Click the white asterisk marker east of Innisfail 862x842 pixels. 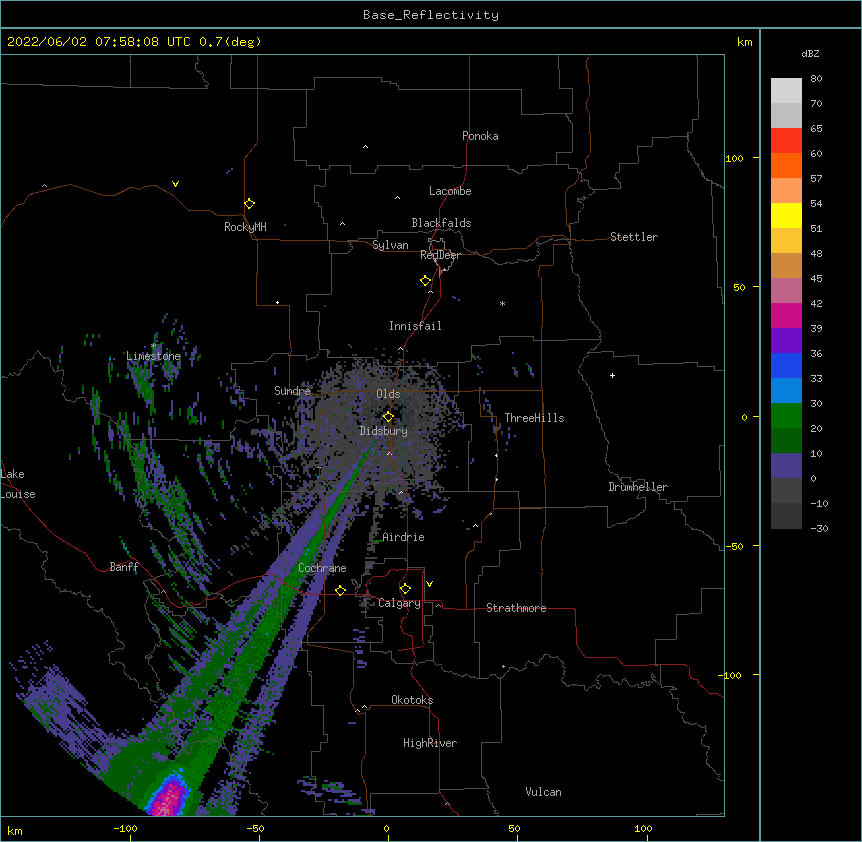pyautogui.click(x=502, y=303)
